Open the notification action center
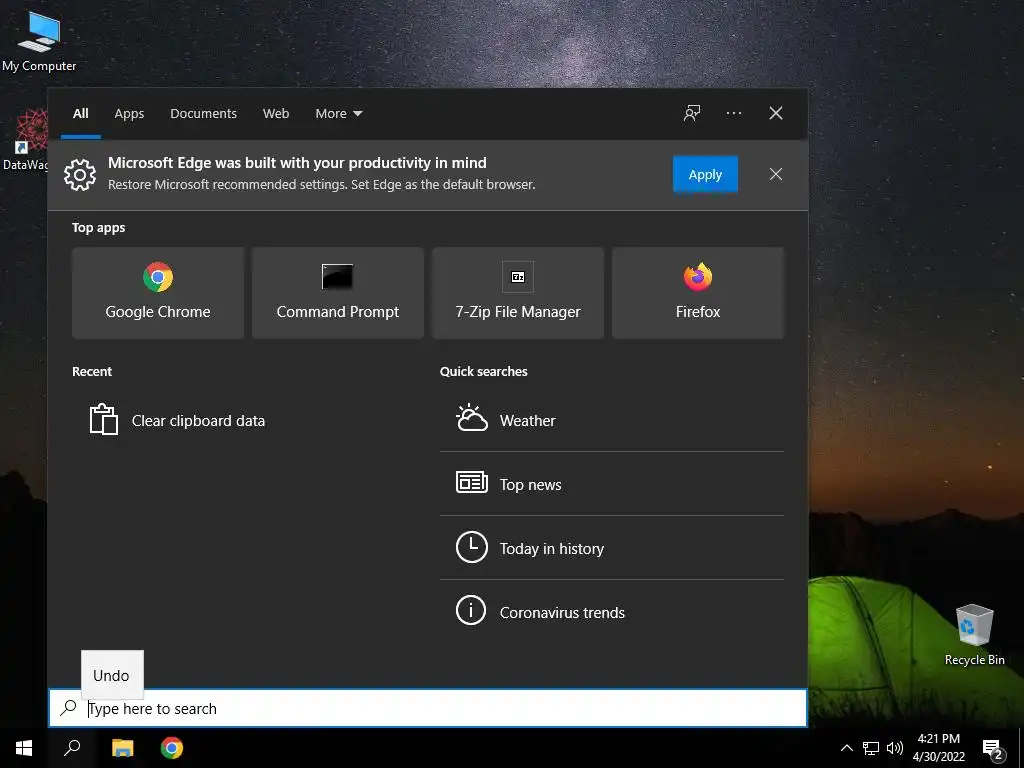1024x768 pixels. pyautogui.click(x=993, y=748)
